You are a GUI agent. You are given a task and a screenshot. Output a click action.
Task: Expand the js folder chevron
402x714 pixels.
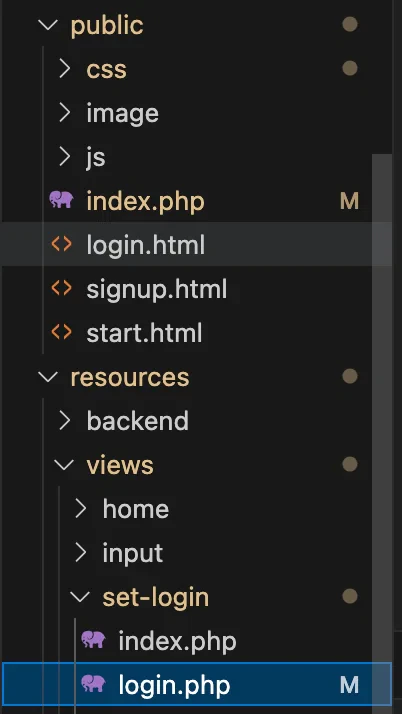[65, 157]
